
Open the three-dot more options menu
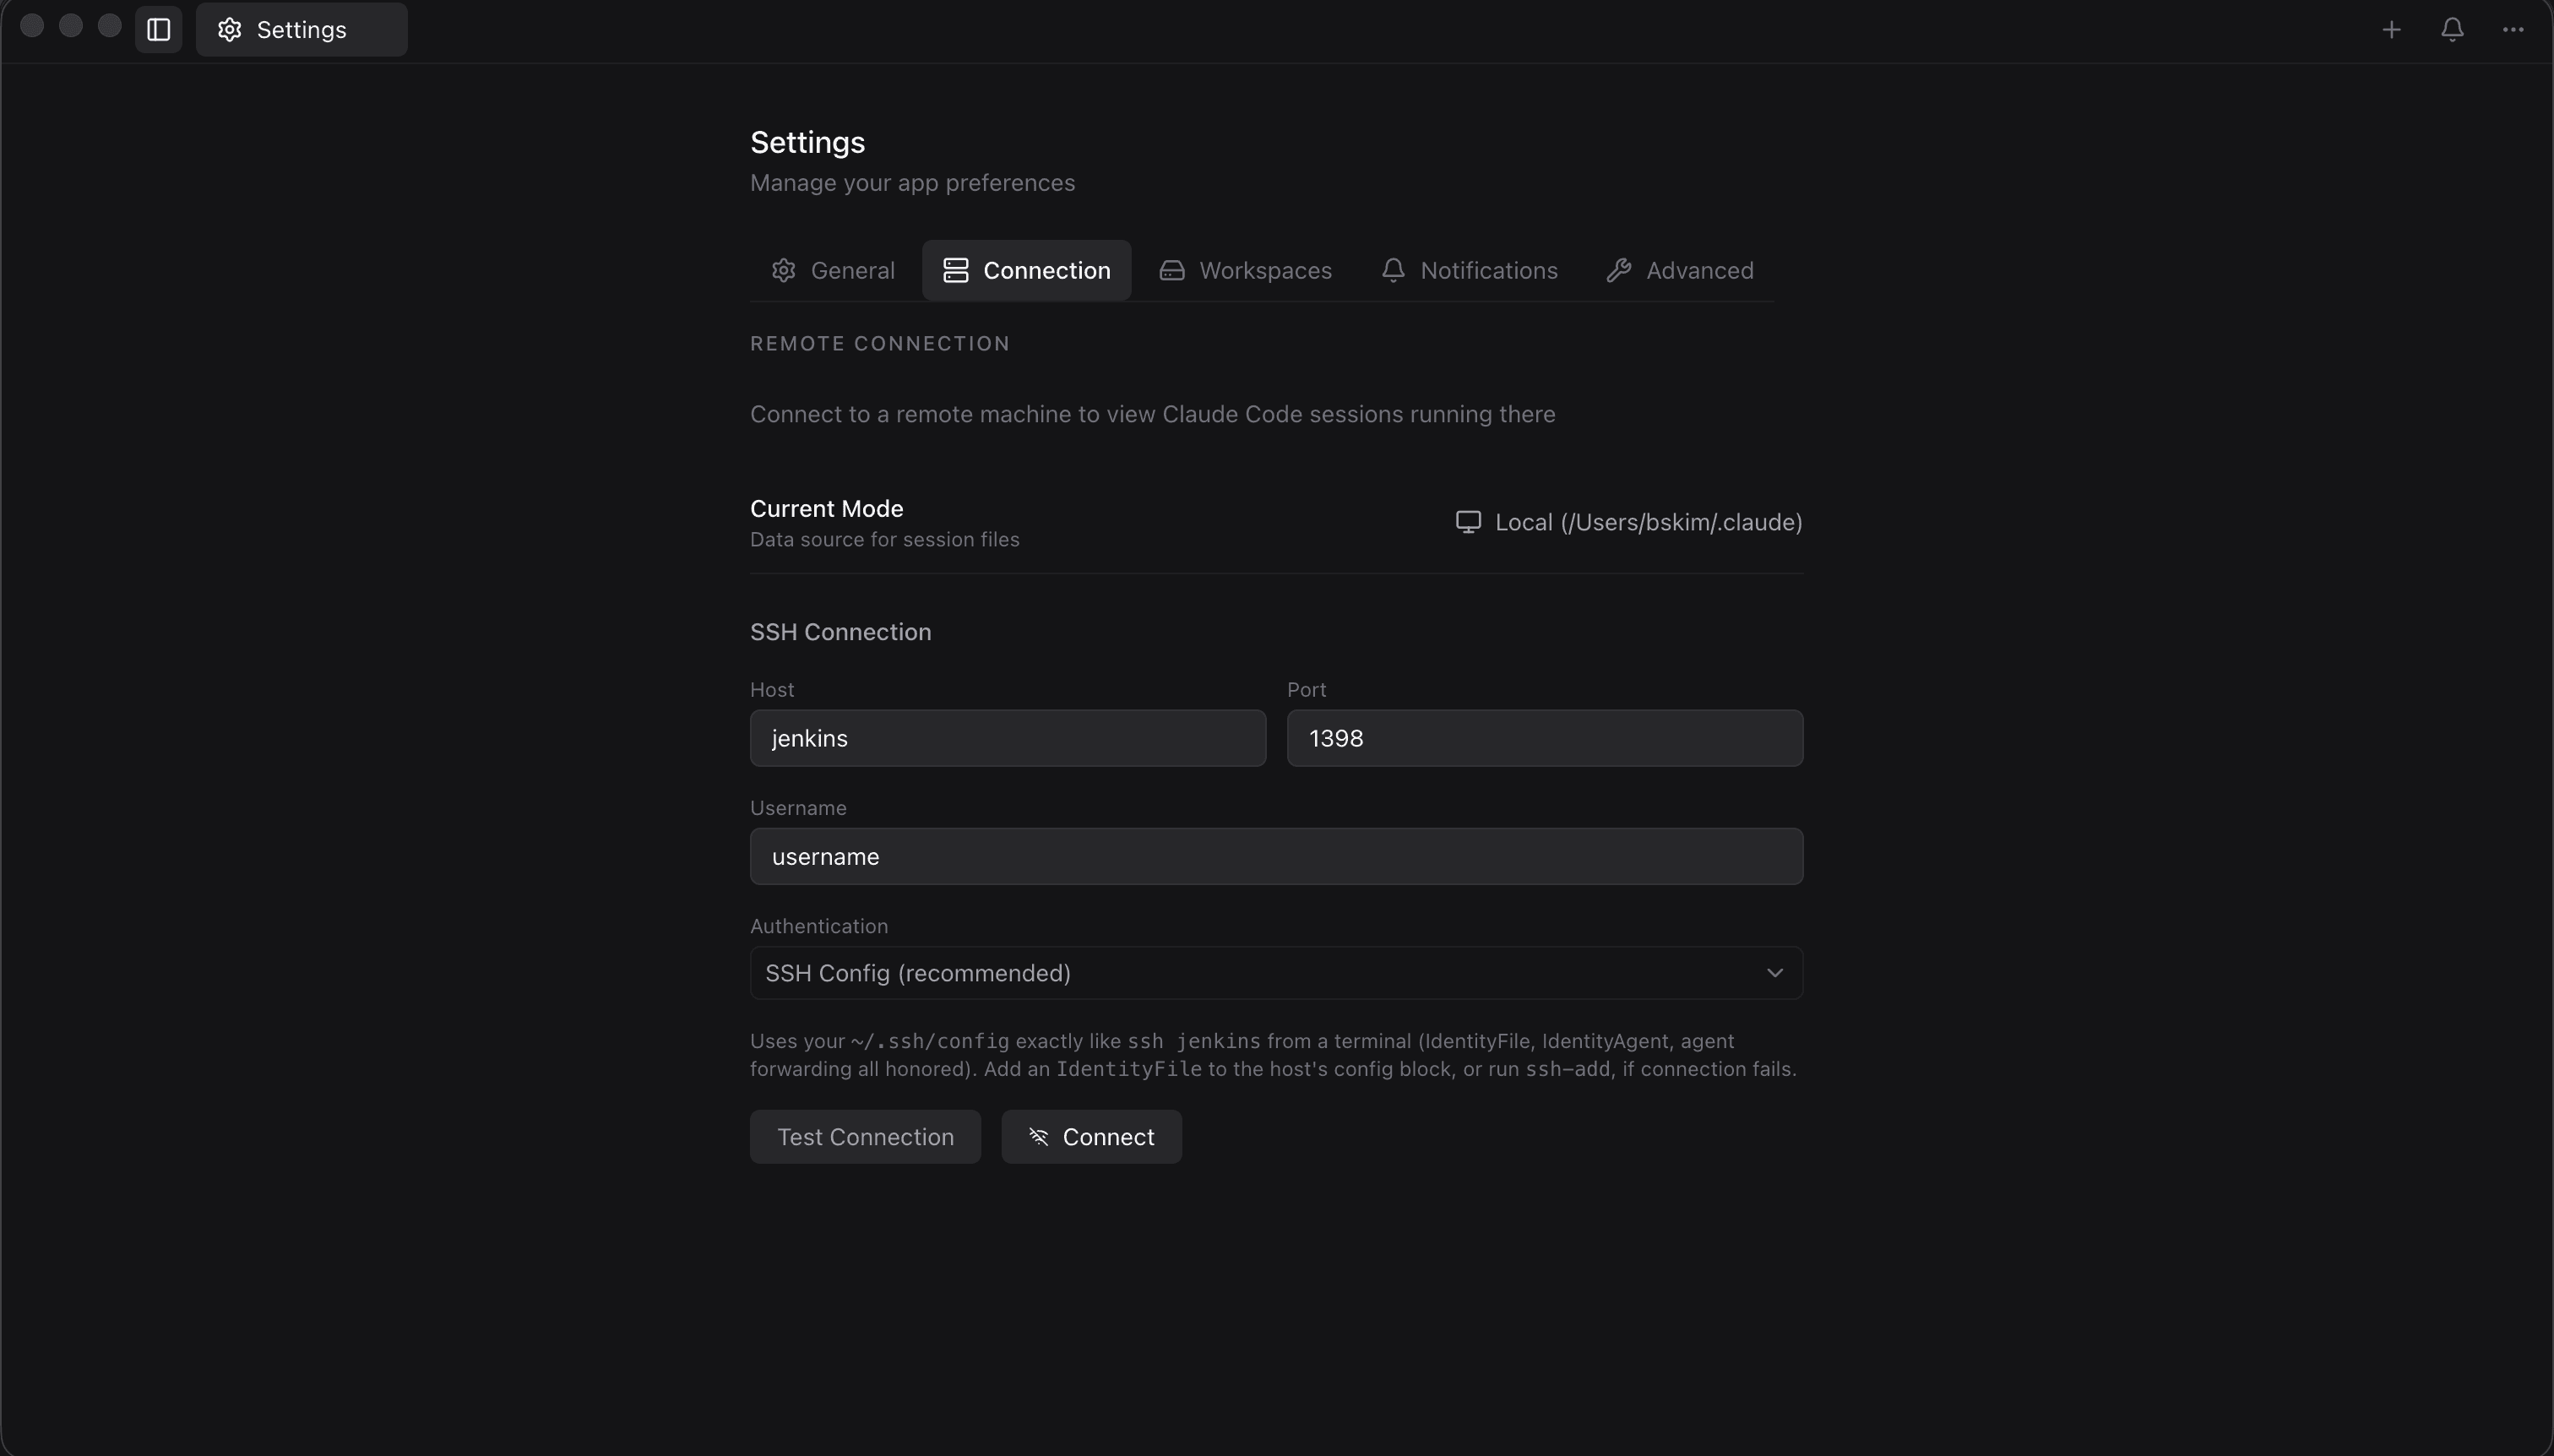[2513, 29]
